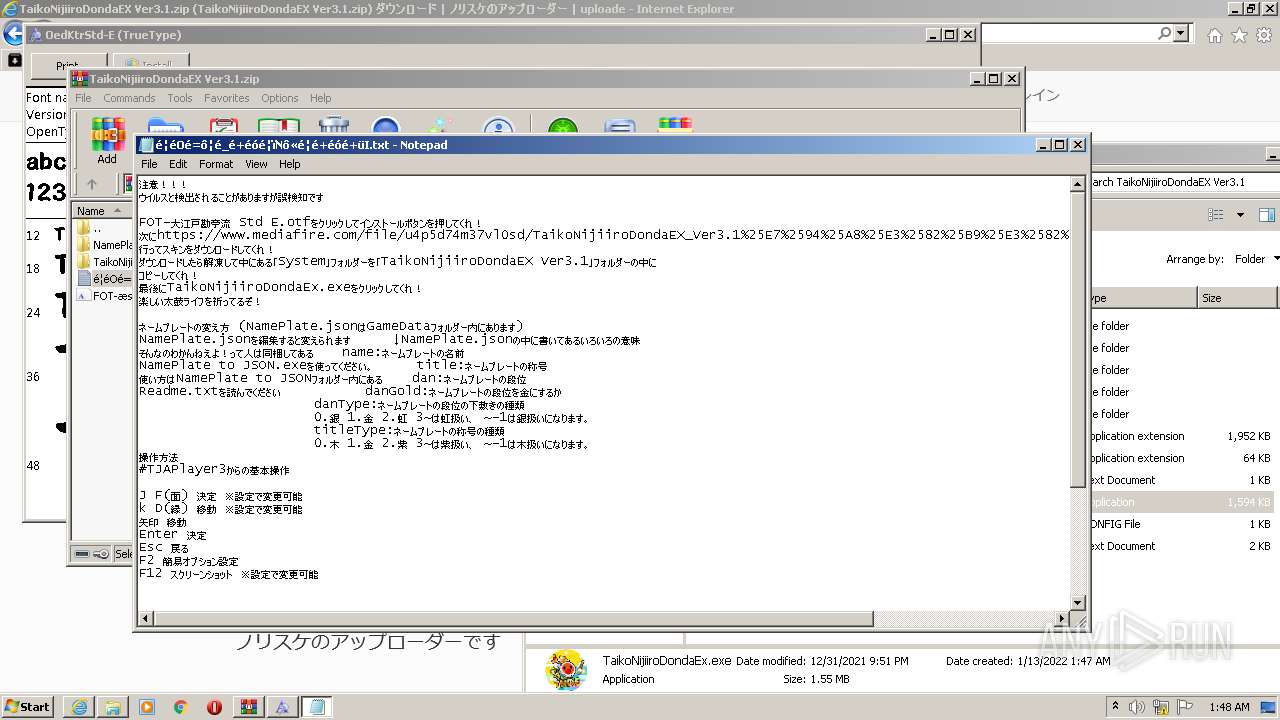This screenshot has height=720, width=1280.
Task: Click Notepad horizontal scrollbar left arrow
Action: point(145,619)
